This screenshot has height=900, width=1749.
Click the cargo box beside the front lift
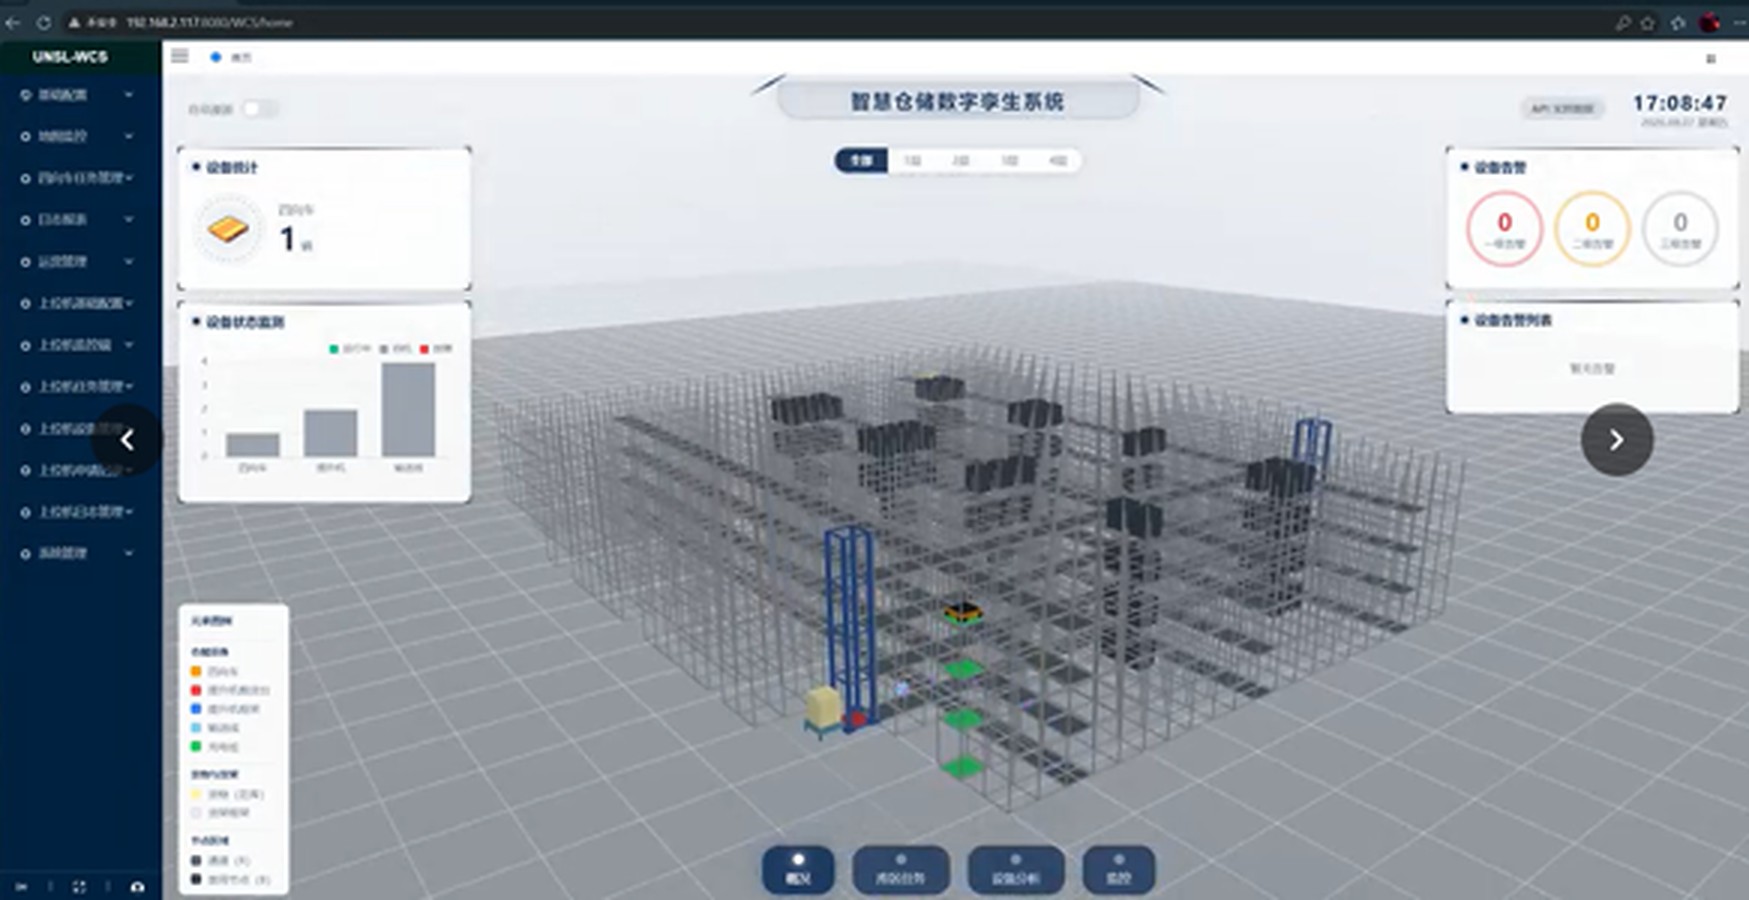(x=823, y=709)
